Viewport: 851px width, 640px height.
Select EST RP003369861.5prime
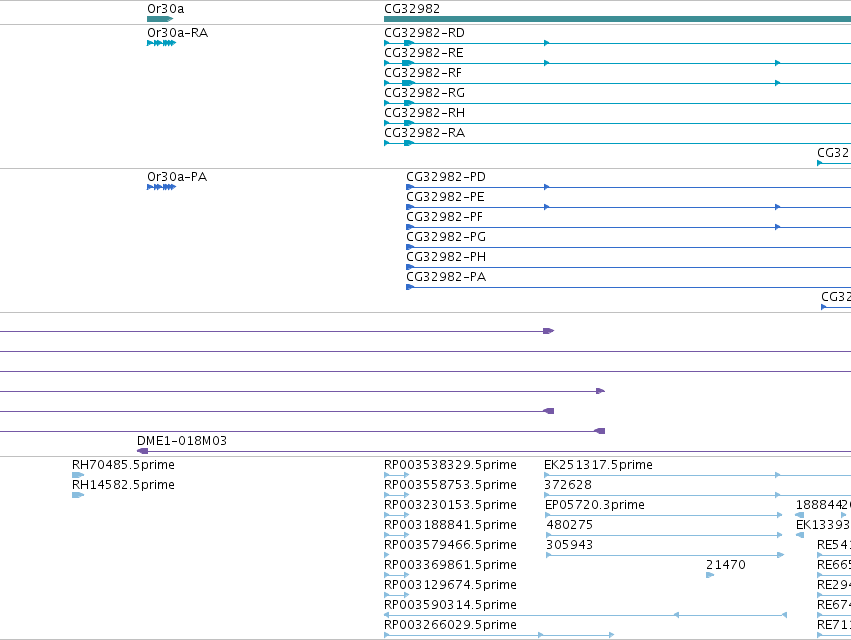click(450, 565)
